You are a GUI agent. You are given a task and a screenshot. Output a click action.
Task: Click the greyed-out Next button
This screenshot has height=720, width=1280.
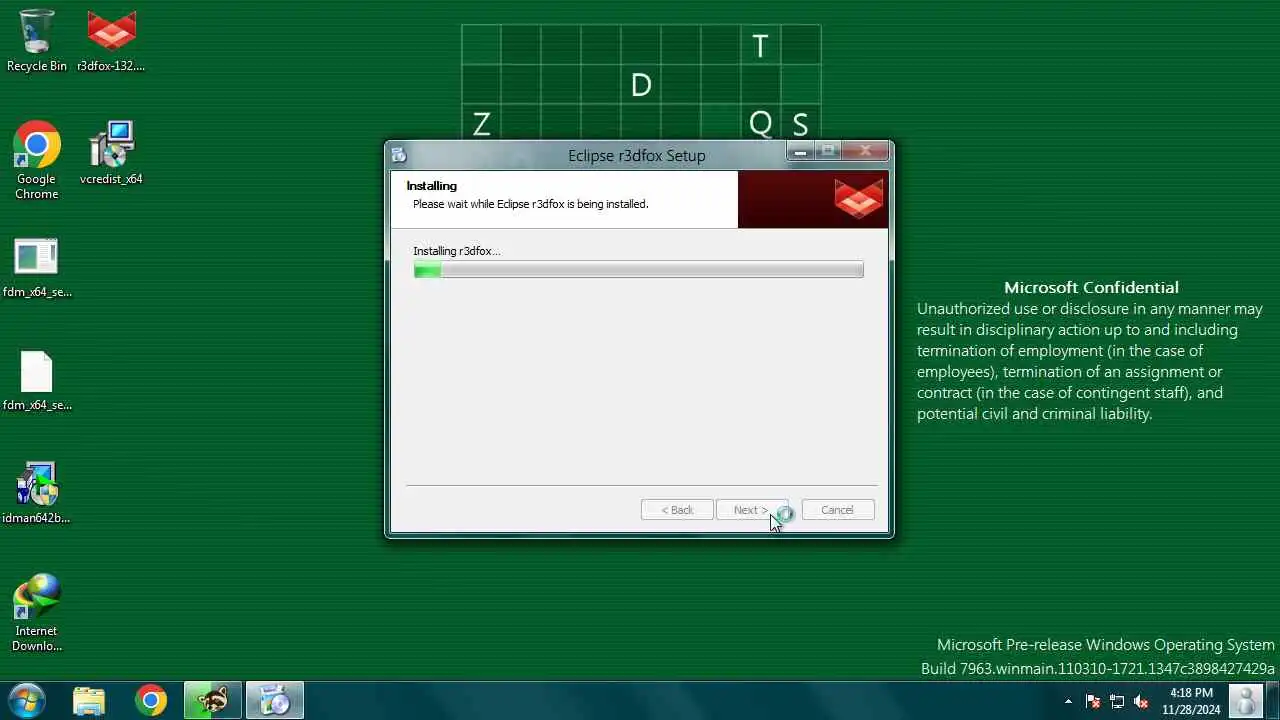752,510
